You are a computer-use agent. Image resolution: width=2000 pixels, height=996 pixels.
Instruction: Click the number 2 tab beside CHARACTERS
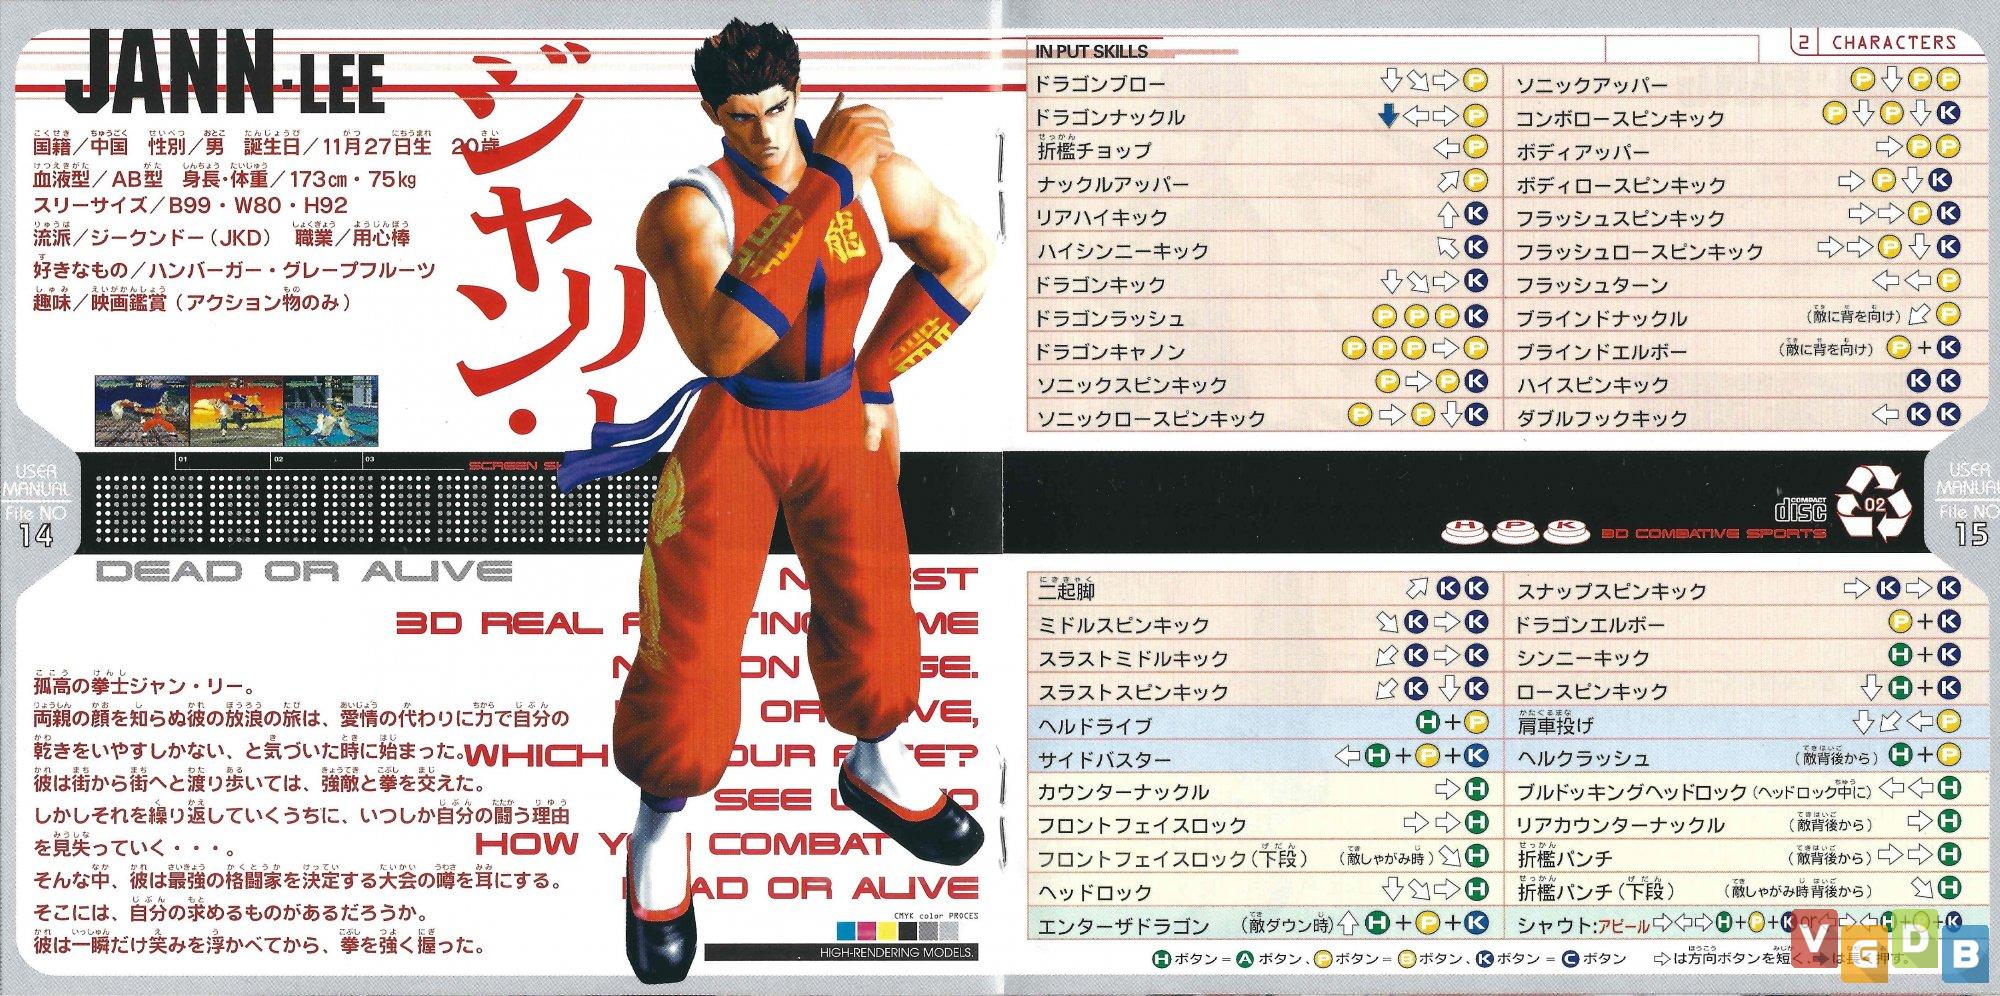click(x=1803, y=43)
